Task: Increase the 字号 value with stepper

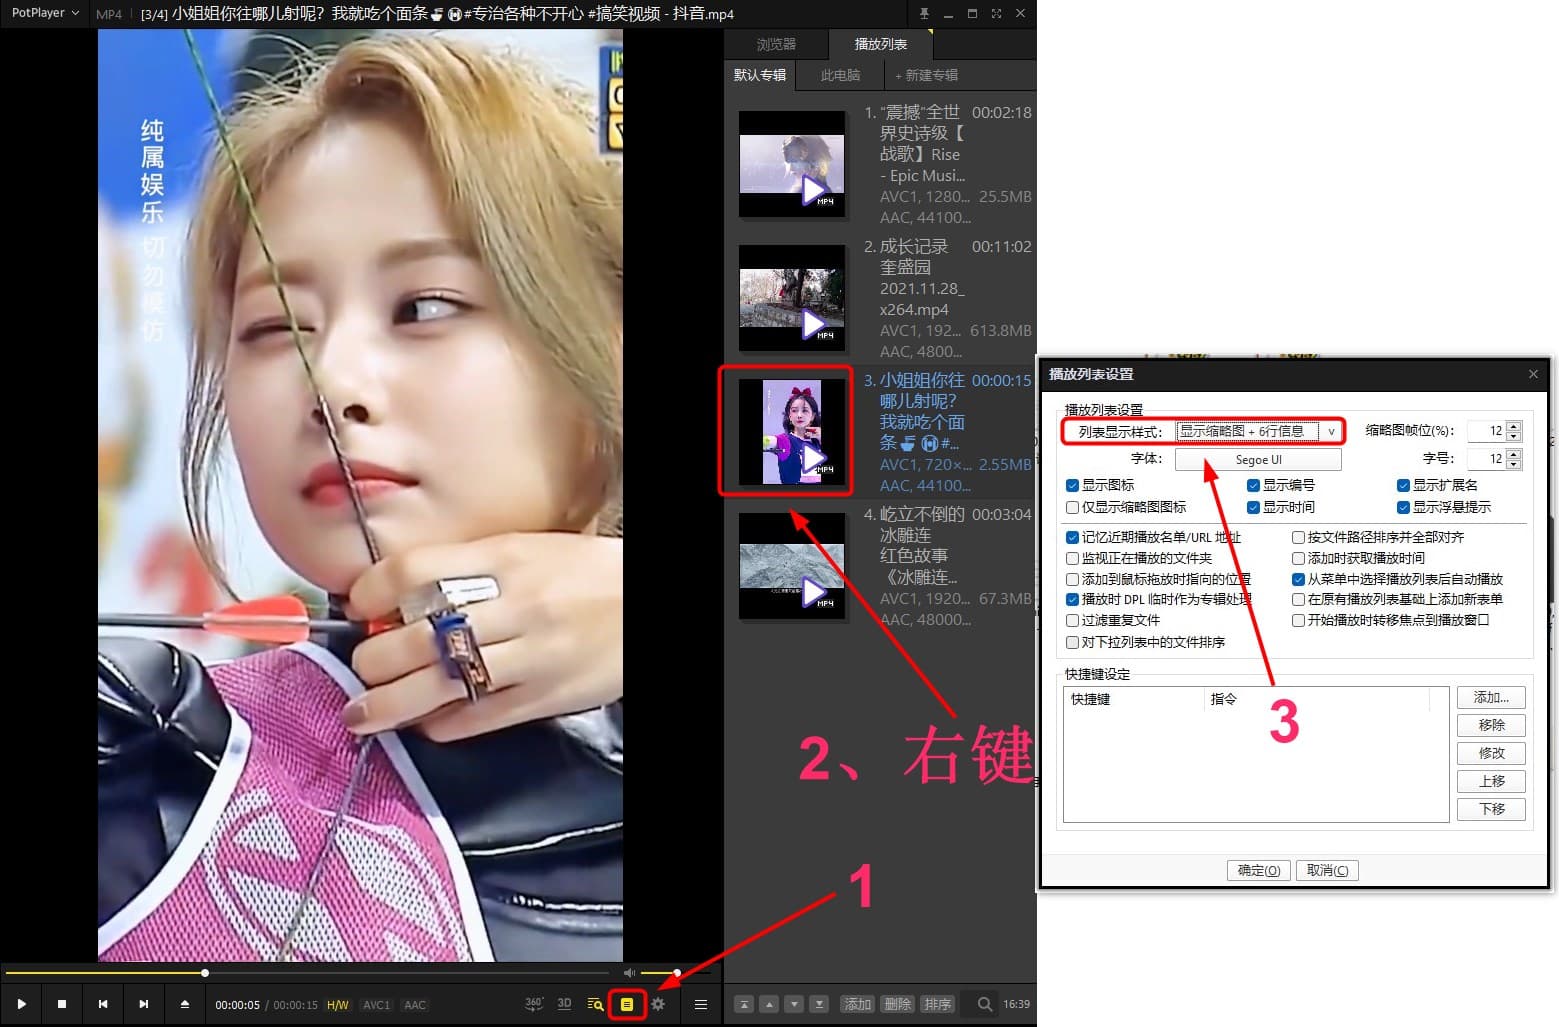Action: [x=1513, y=454]
